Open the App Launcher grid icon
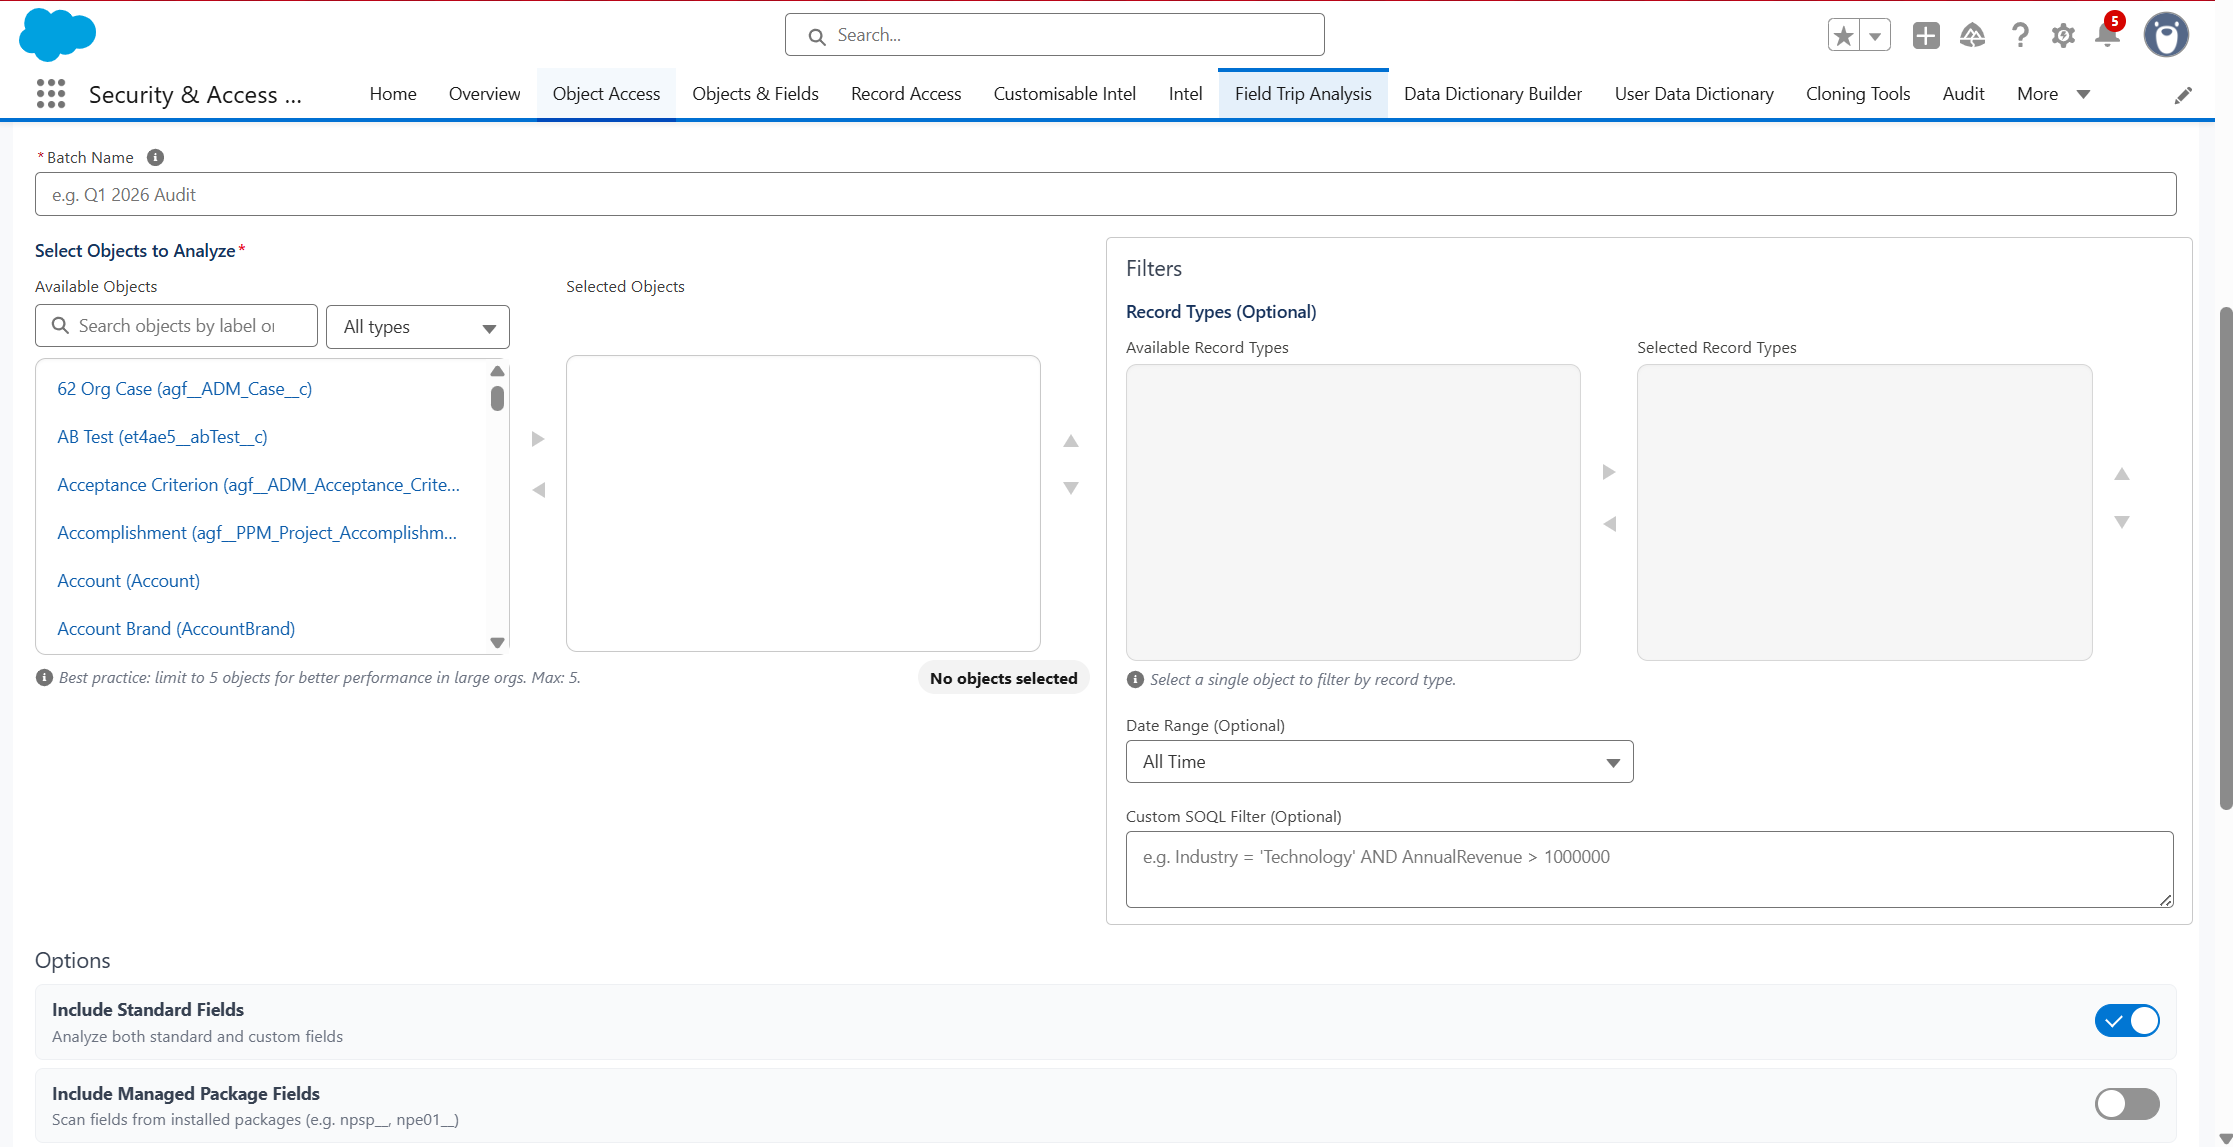This screenshot has width=2233, height=1147. [51, 94]
